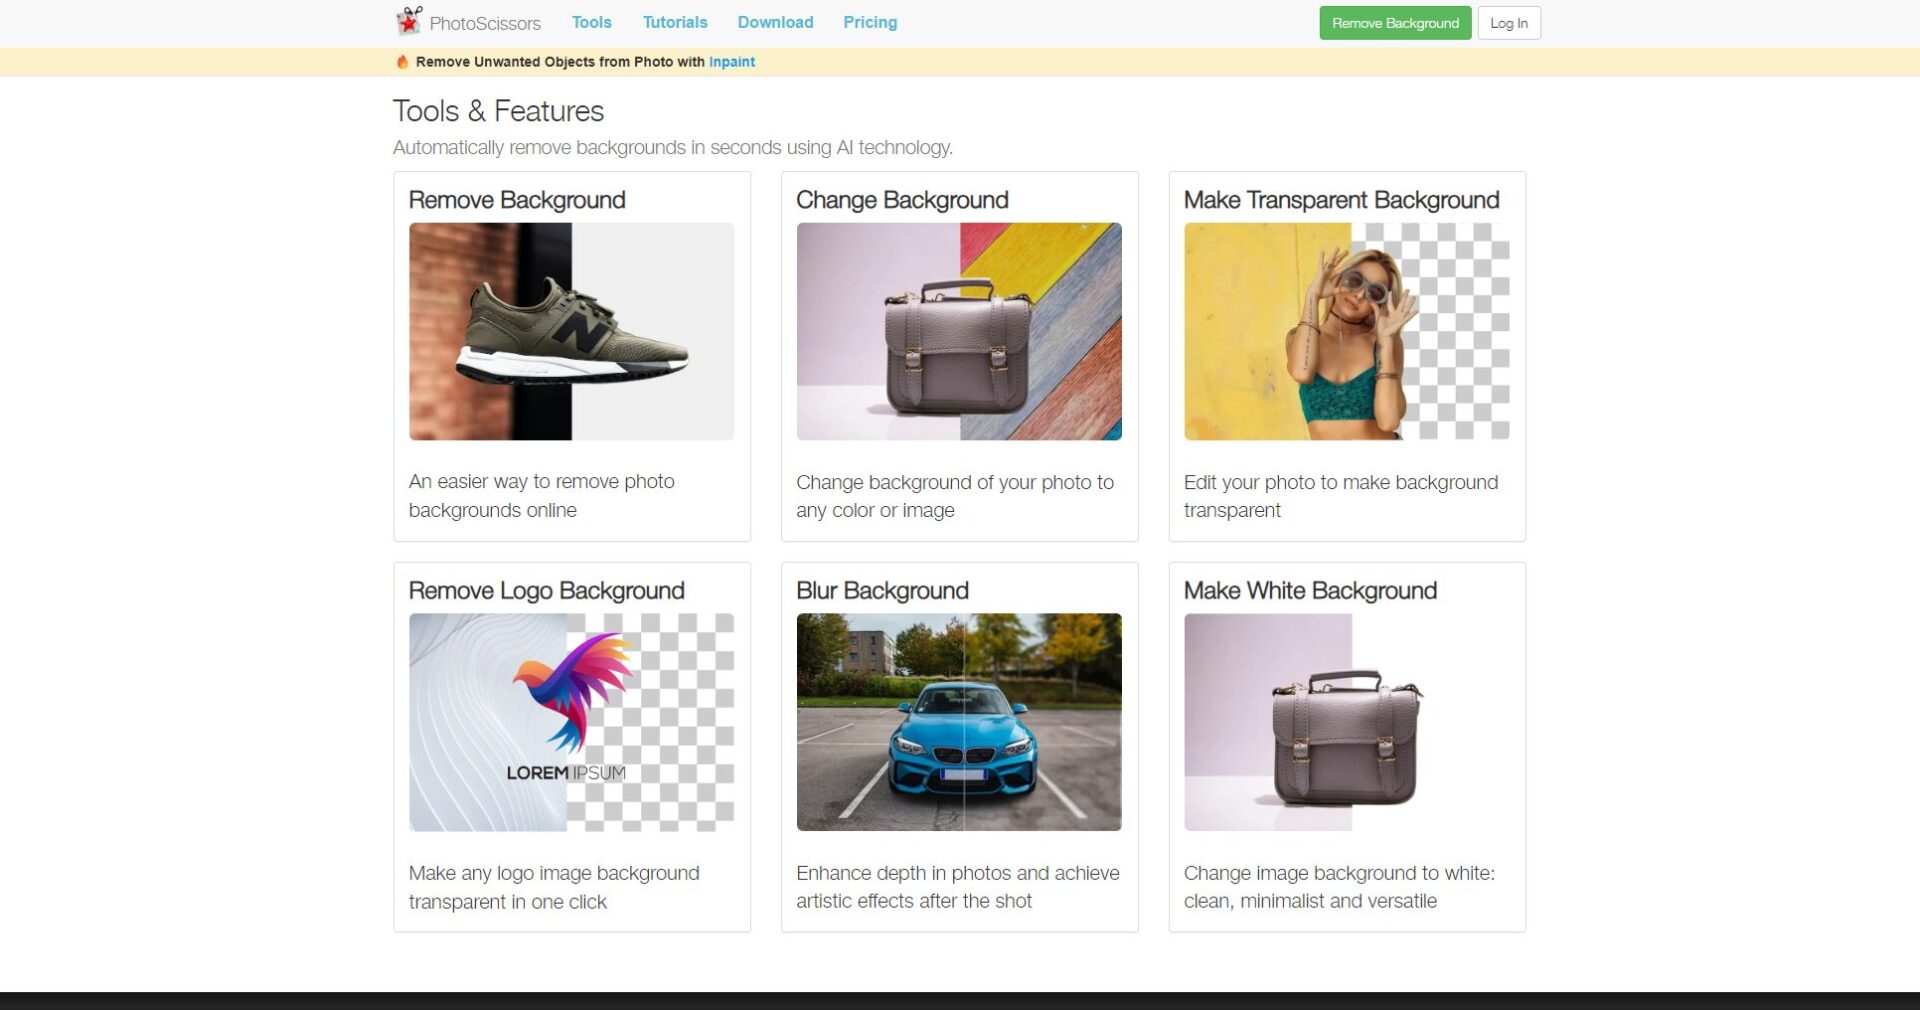1920x1010 pixels.
Task: Follow the Inpaint link in the banner
Action: point(731,62)
